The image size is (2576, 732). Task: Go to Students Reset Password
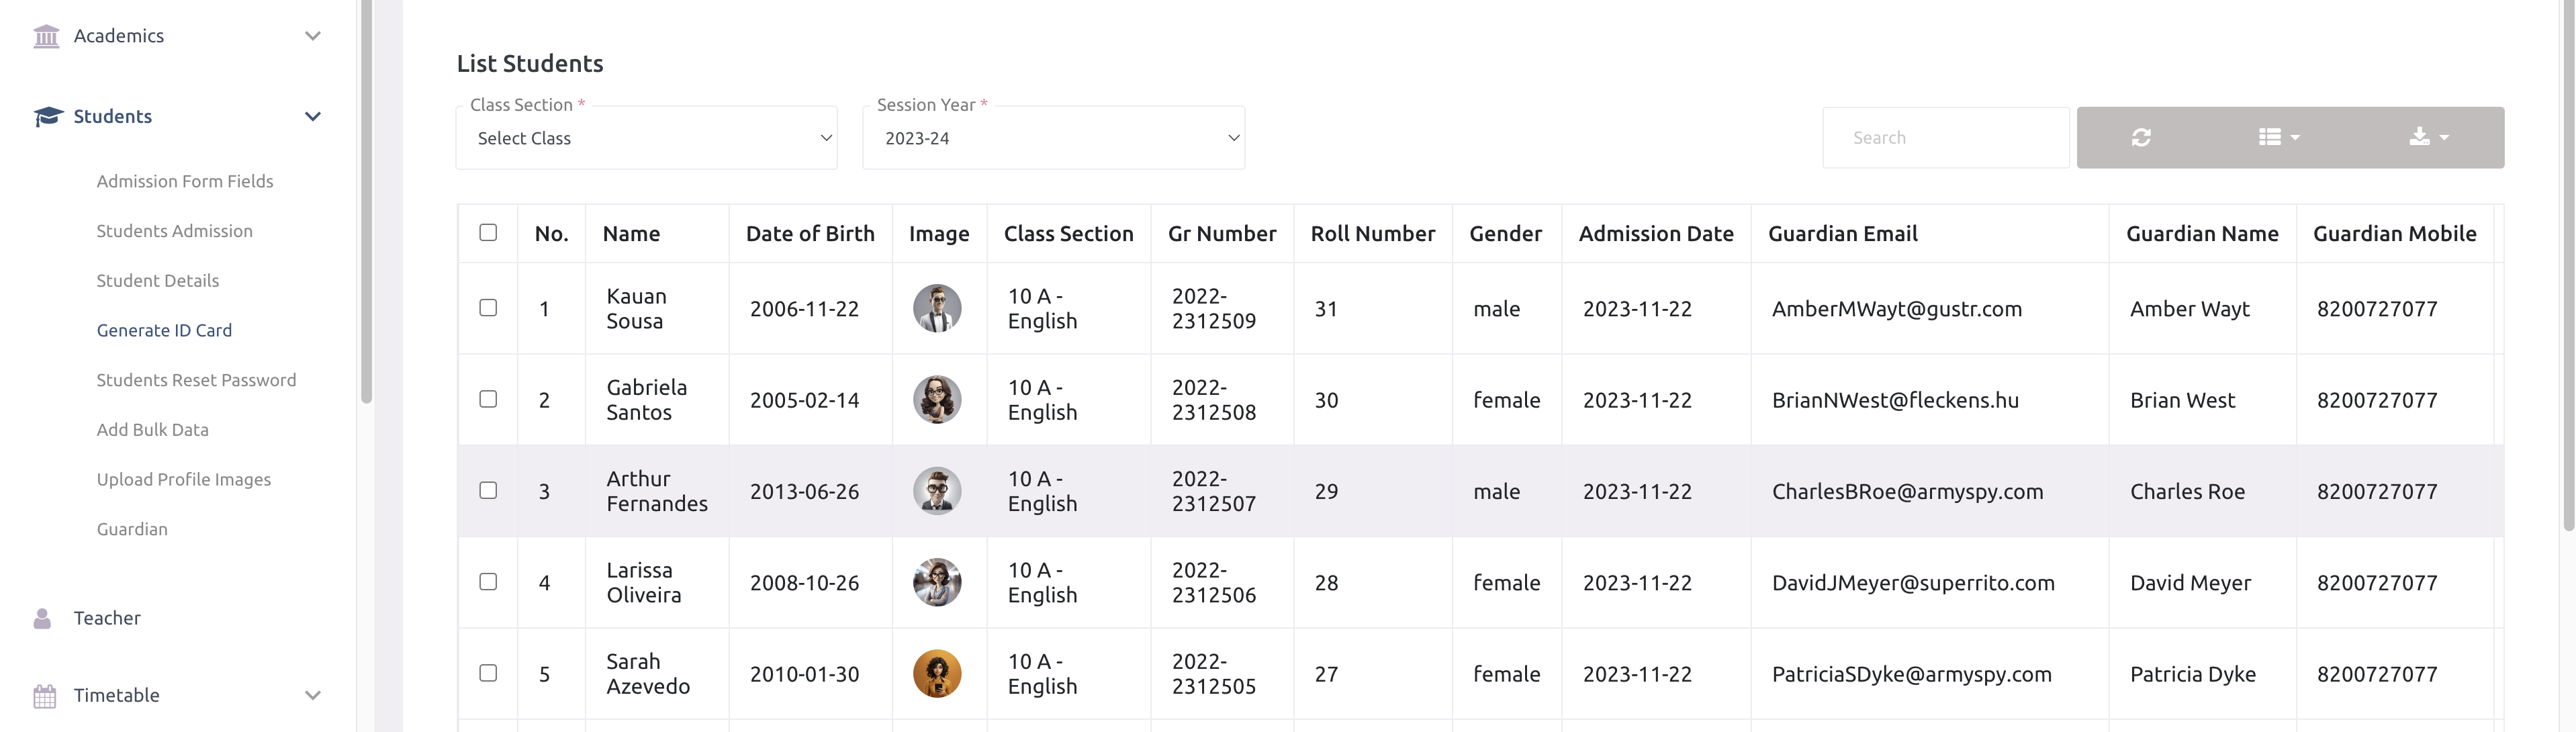196,380
